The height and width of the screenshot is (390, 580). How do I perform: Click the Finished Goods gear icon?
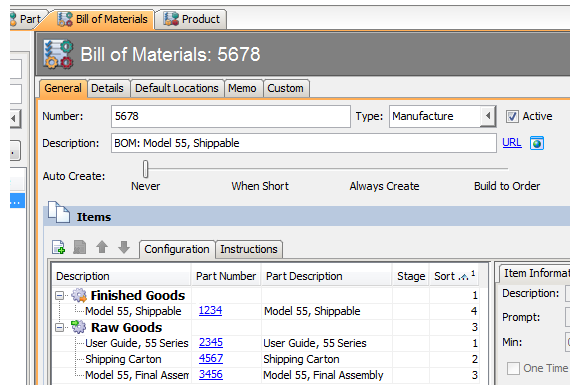pos(79,295)
